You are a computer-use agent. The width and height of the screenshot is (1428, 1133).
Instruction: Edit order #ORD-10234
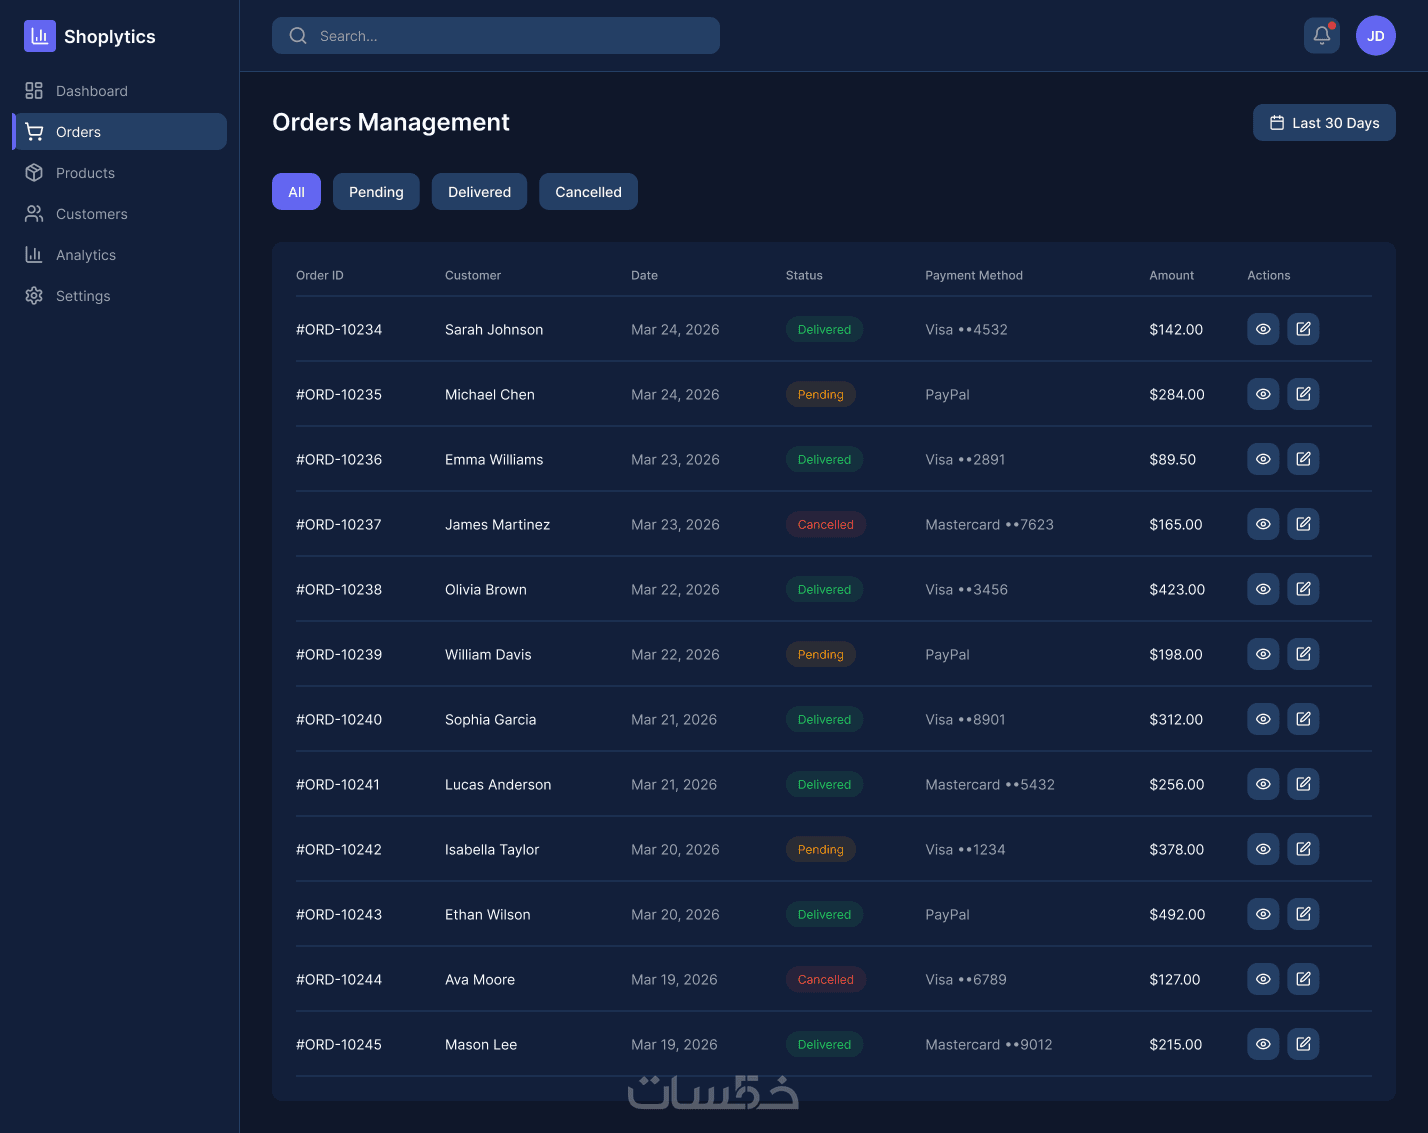click(x=1303, y=329)
